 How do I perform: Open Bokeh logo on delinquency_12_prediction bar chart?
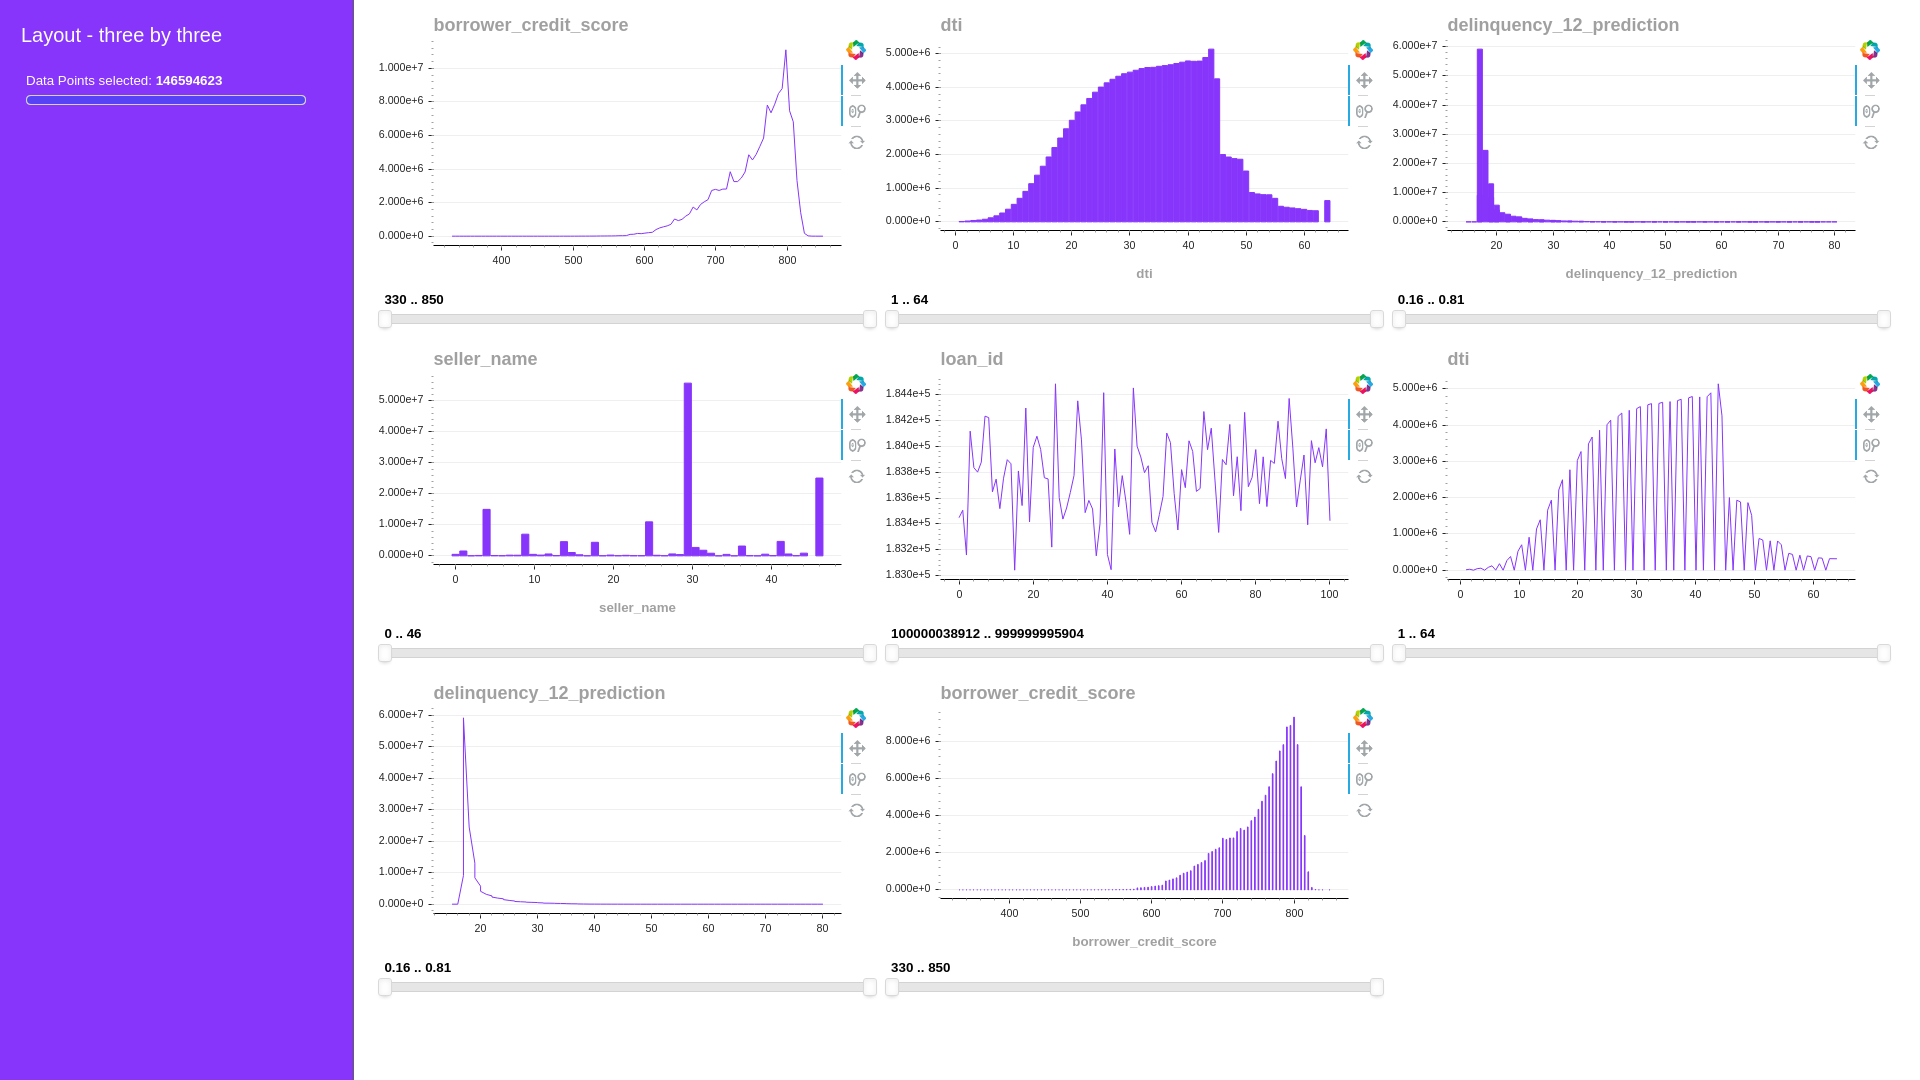tap(1870, 50)
